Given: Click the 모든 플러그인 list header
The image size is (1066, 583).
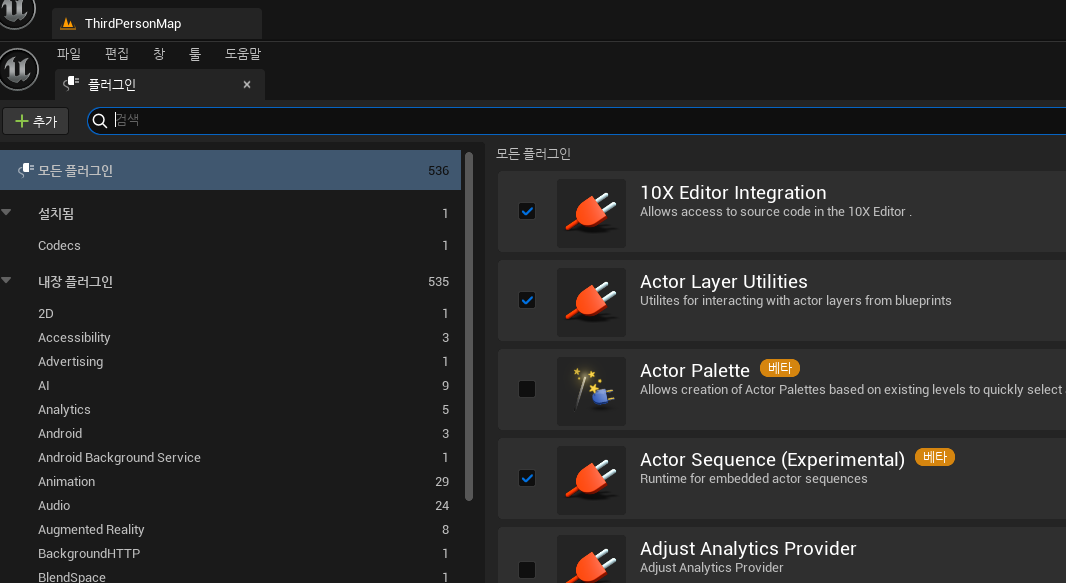Looking at the screenshot, I should pyautogui.click(x=533, y=154).
